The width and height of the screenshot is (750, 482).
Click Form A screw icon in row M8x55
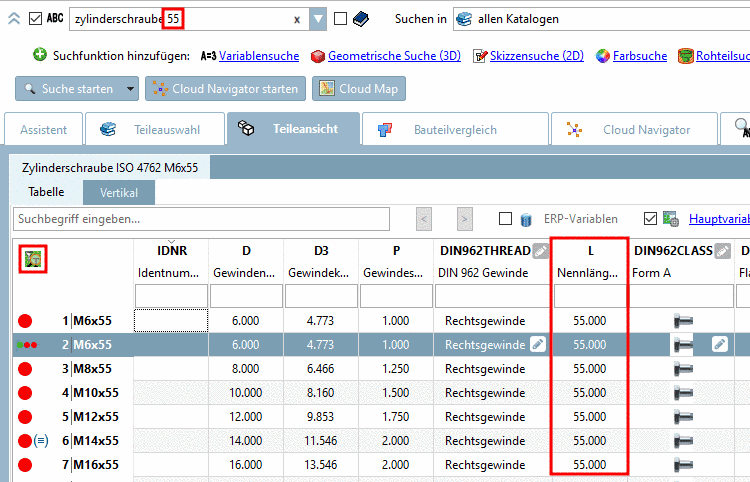(x=683, y=369)
